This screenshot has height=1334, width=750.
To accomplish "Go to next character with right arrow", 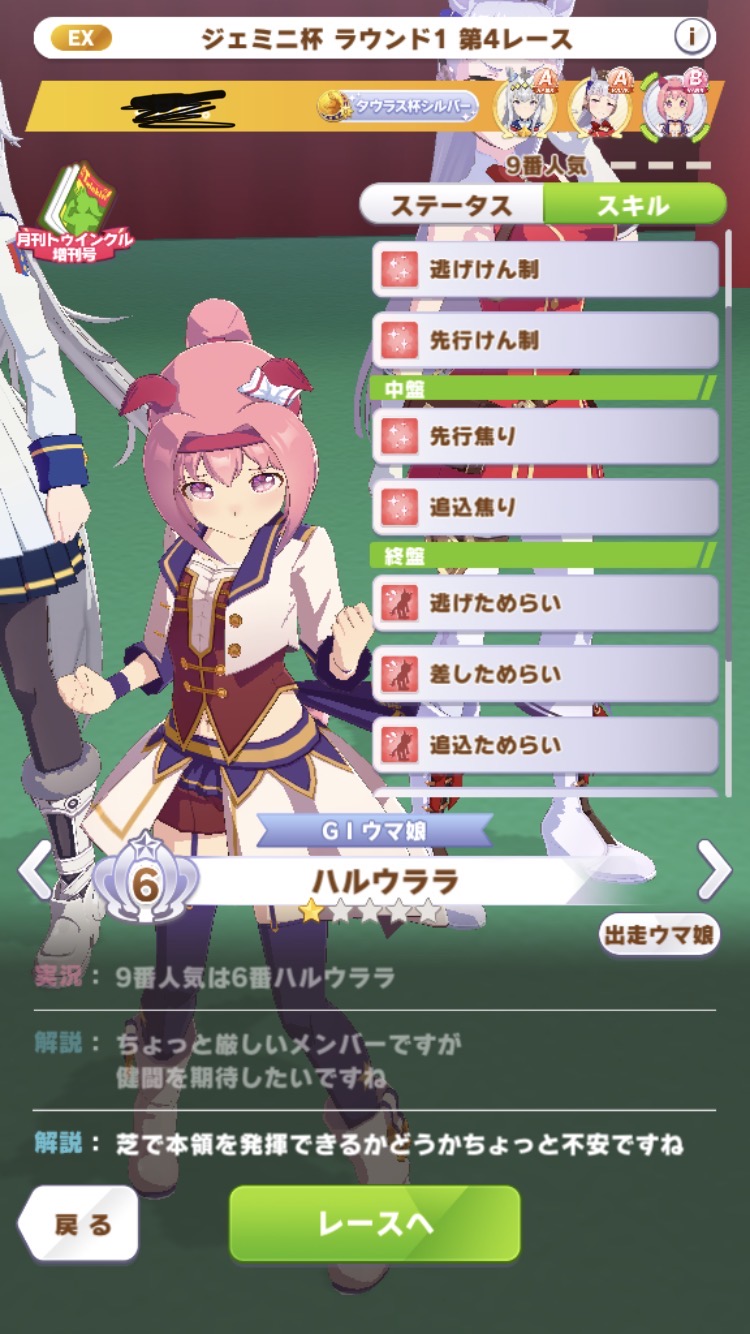I will coord(714,869).
